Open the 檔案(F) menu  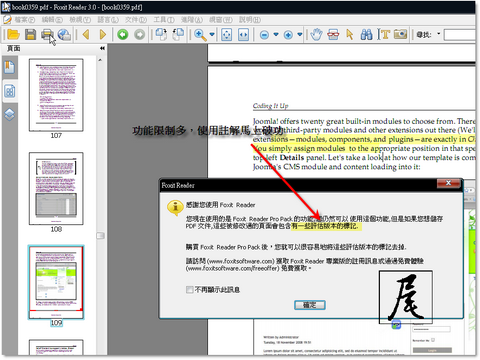(x=24, y=20)
